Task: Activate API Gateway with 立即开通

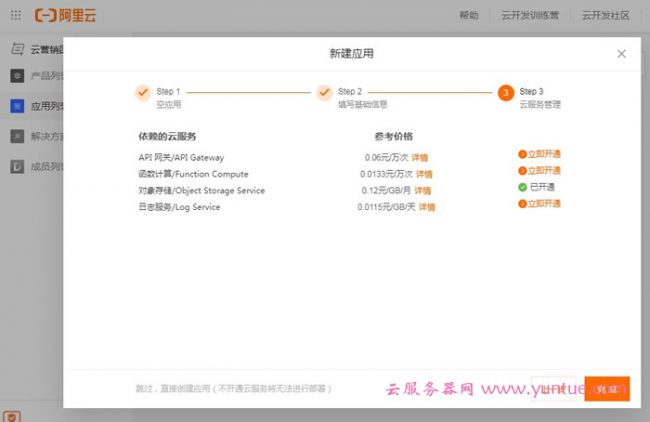Action: coord(540,154)
